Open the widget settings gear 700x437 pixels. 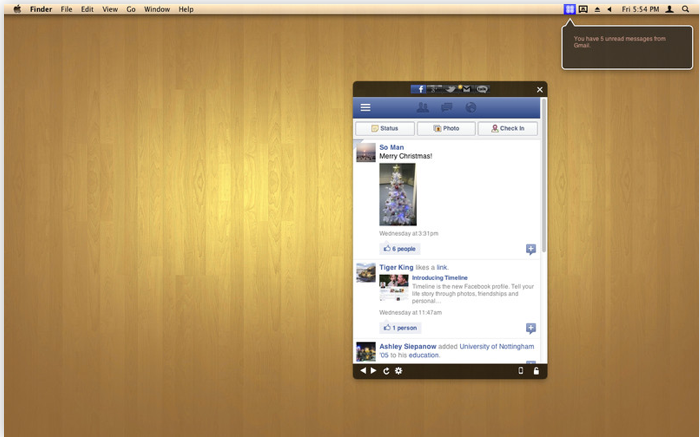(399, 371)
